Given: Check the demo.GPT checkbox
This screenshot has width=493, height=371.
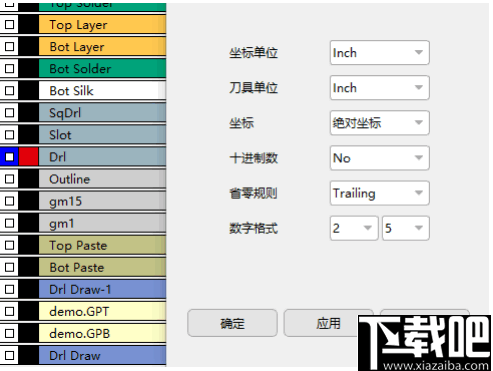Looking at the screenshot, I should tap(9, 311).
